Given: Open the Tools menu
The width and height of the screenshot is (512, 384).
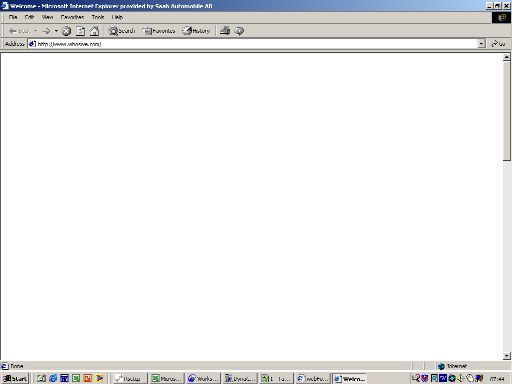Looking at the screenshot, I should pyautogui.click(x=98, y=17).
